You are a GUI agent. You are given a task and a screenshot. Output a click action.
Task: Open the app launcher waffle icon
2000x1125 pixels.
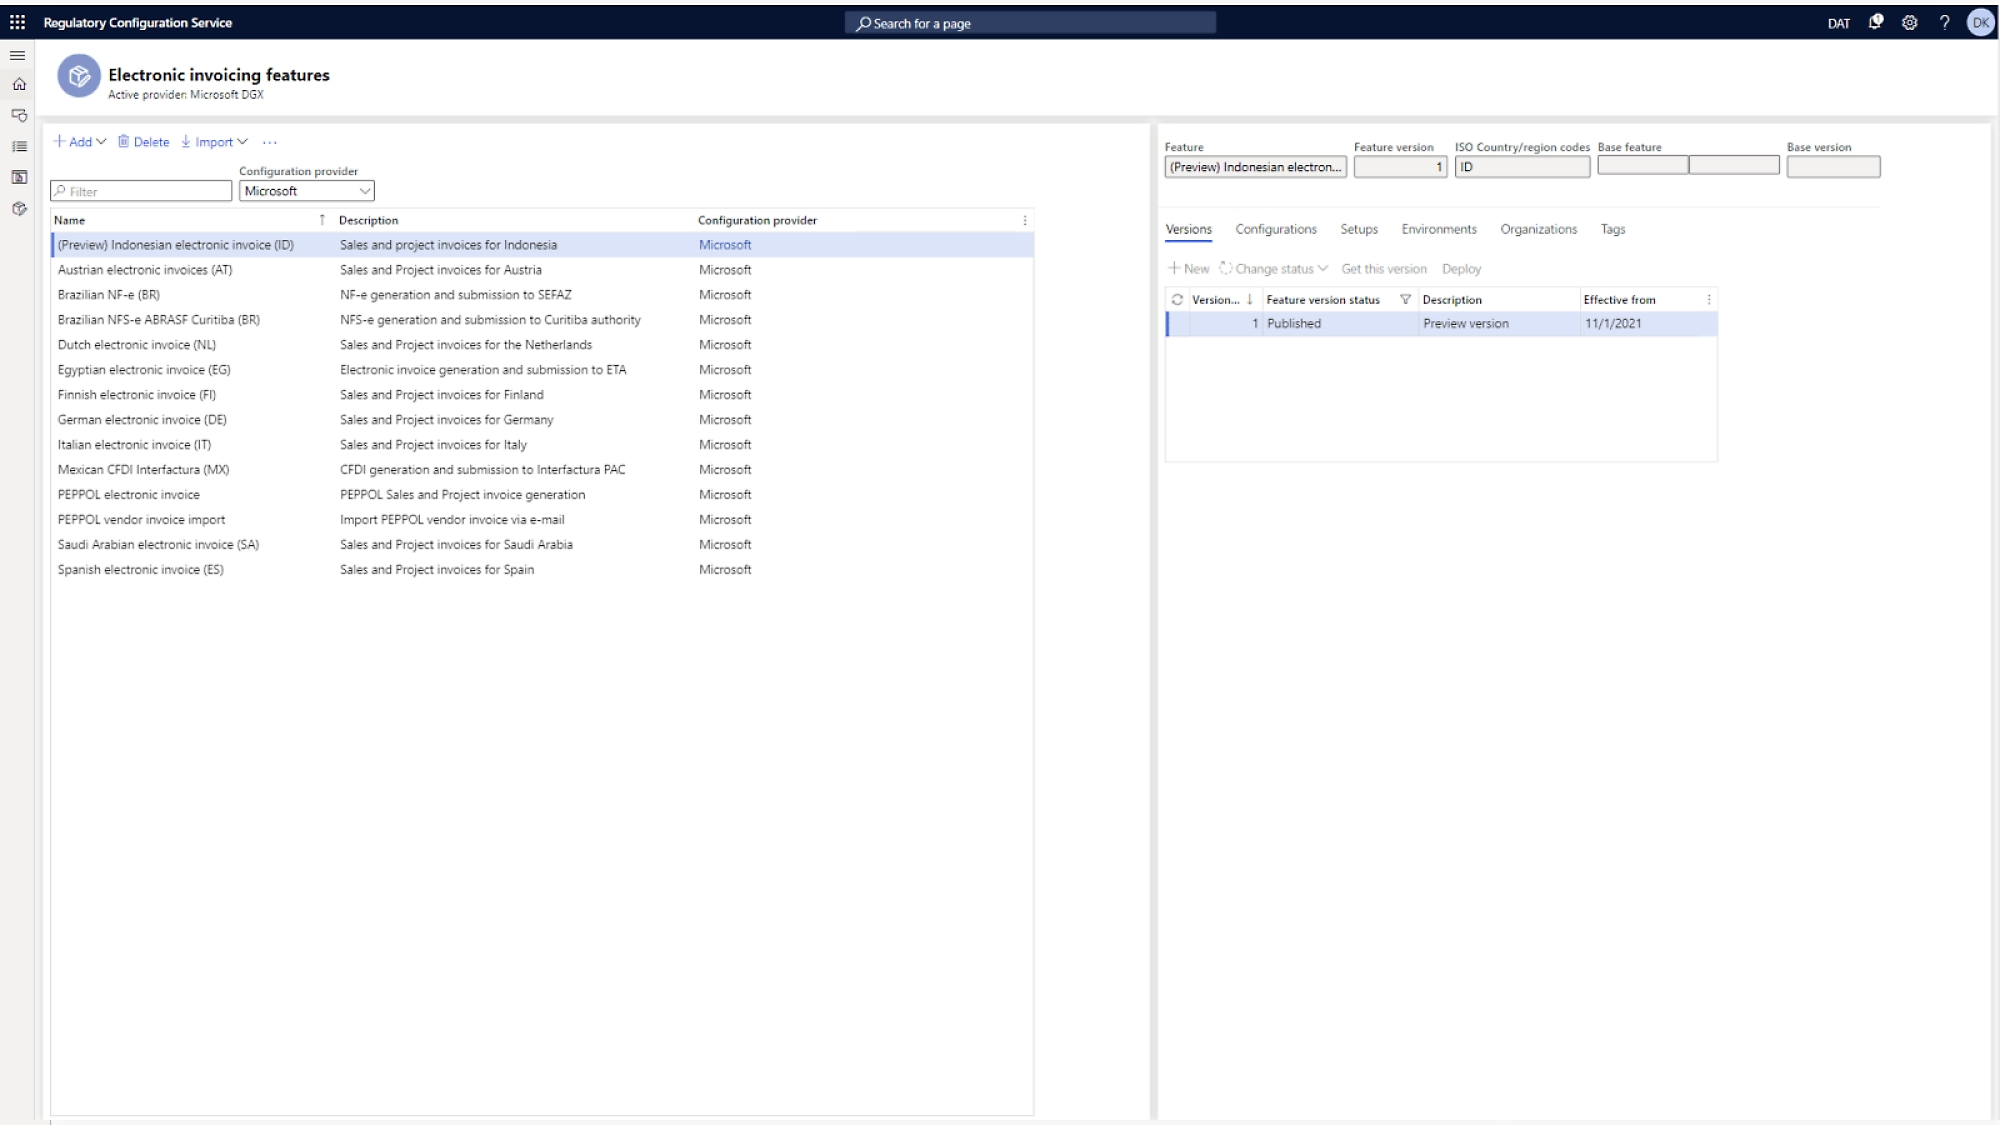coord(18,22)
